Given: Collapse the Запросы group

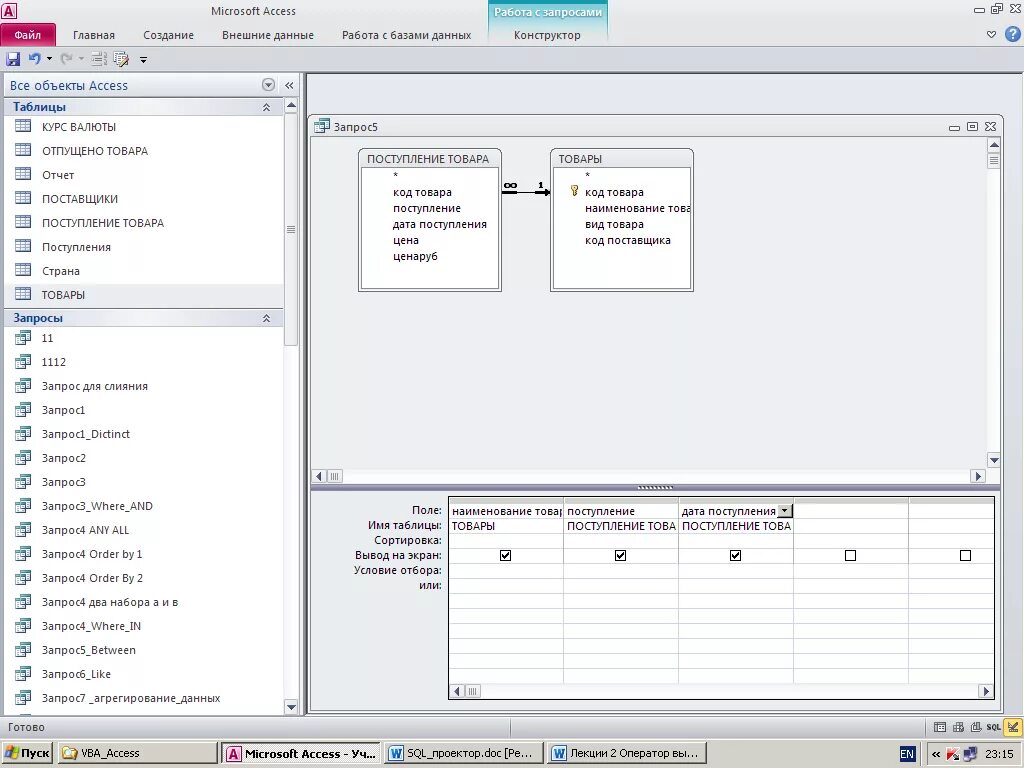Looking at the screenshot, I should [x=266, y=318].
